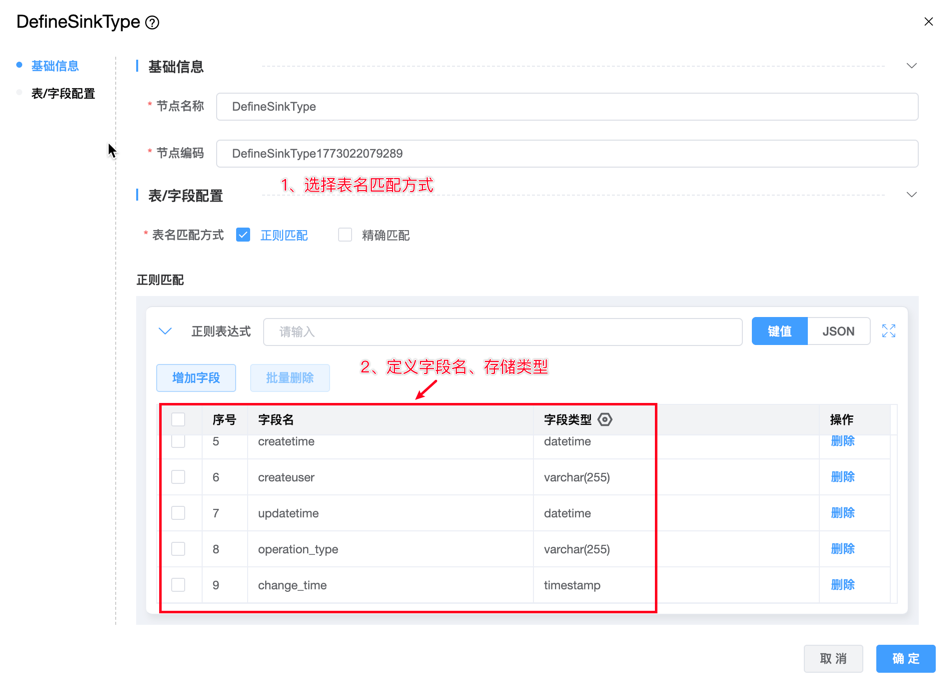Screen dimensions: 948x684
Task: Focus the 正则表达式 input field
Action: (x=502, y=331)
